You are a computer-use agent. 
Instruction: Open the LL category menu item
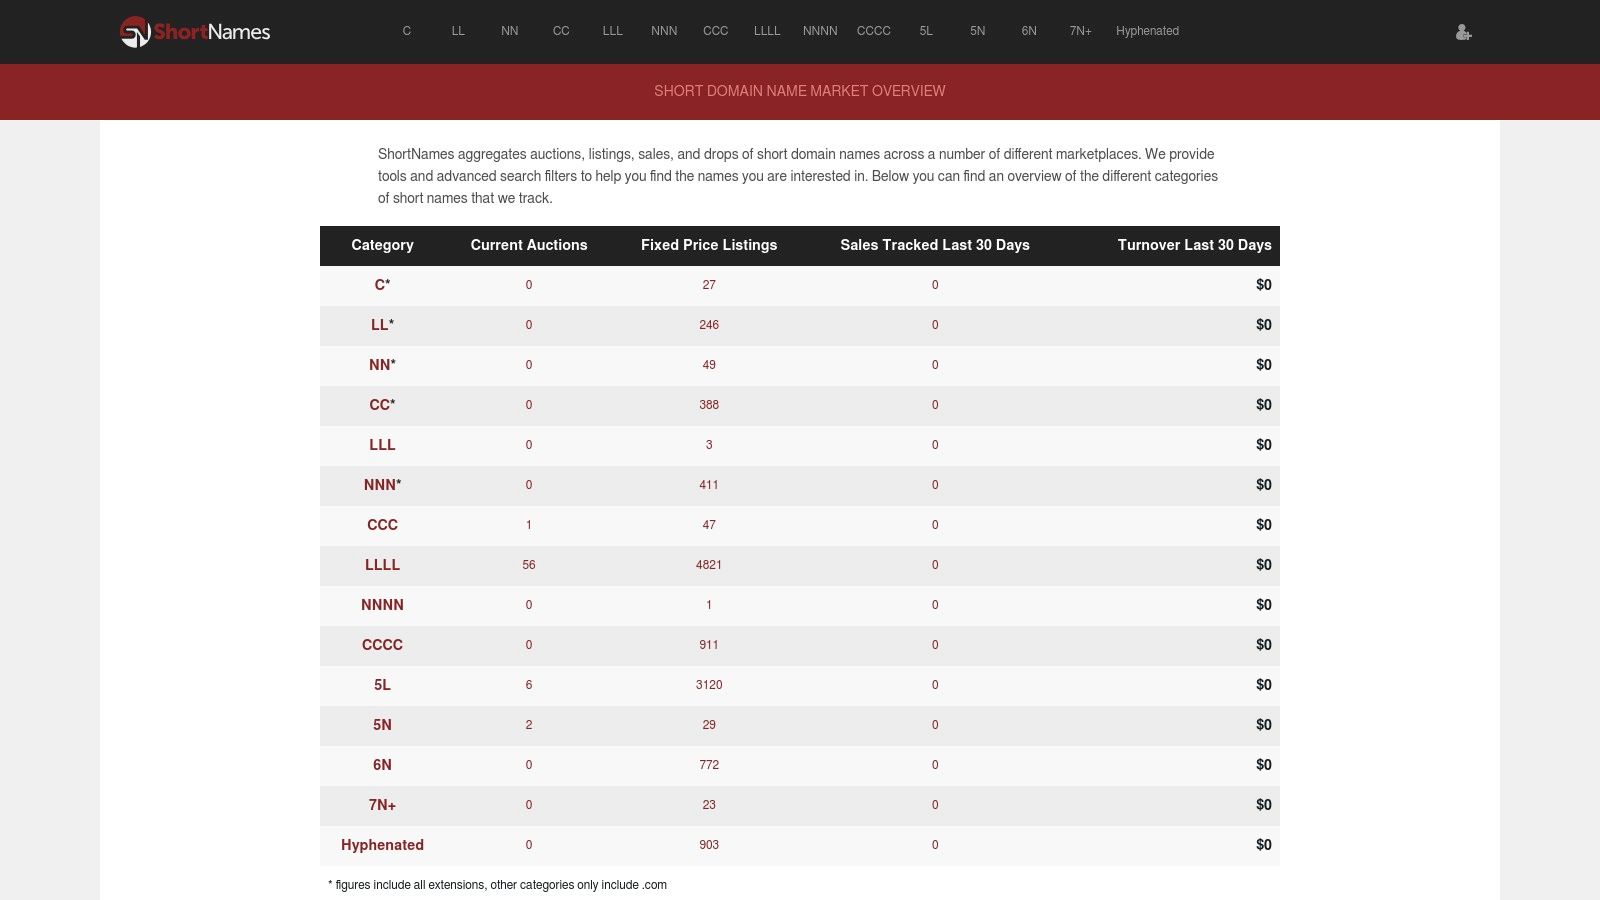tap(458, 31)
